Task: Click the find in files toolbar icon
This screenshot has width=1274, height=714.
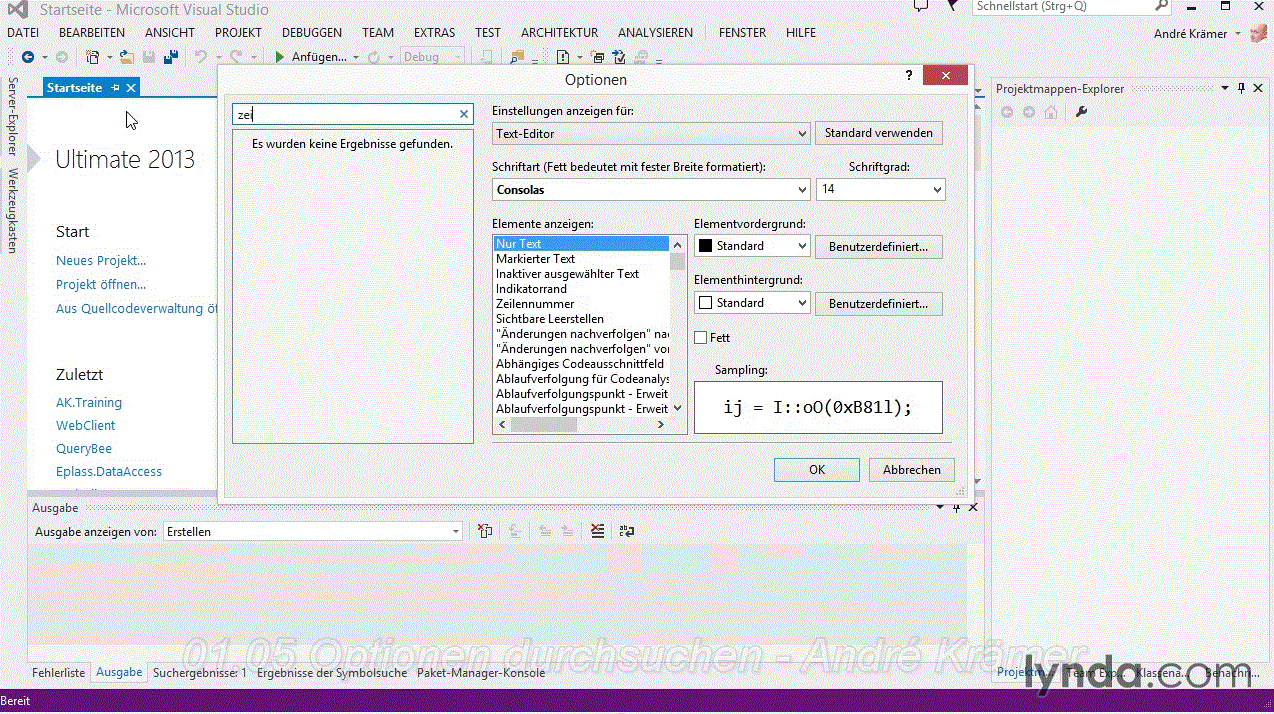Action: [x=517, y=57]
